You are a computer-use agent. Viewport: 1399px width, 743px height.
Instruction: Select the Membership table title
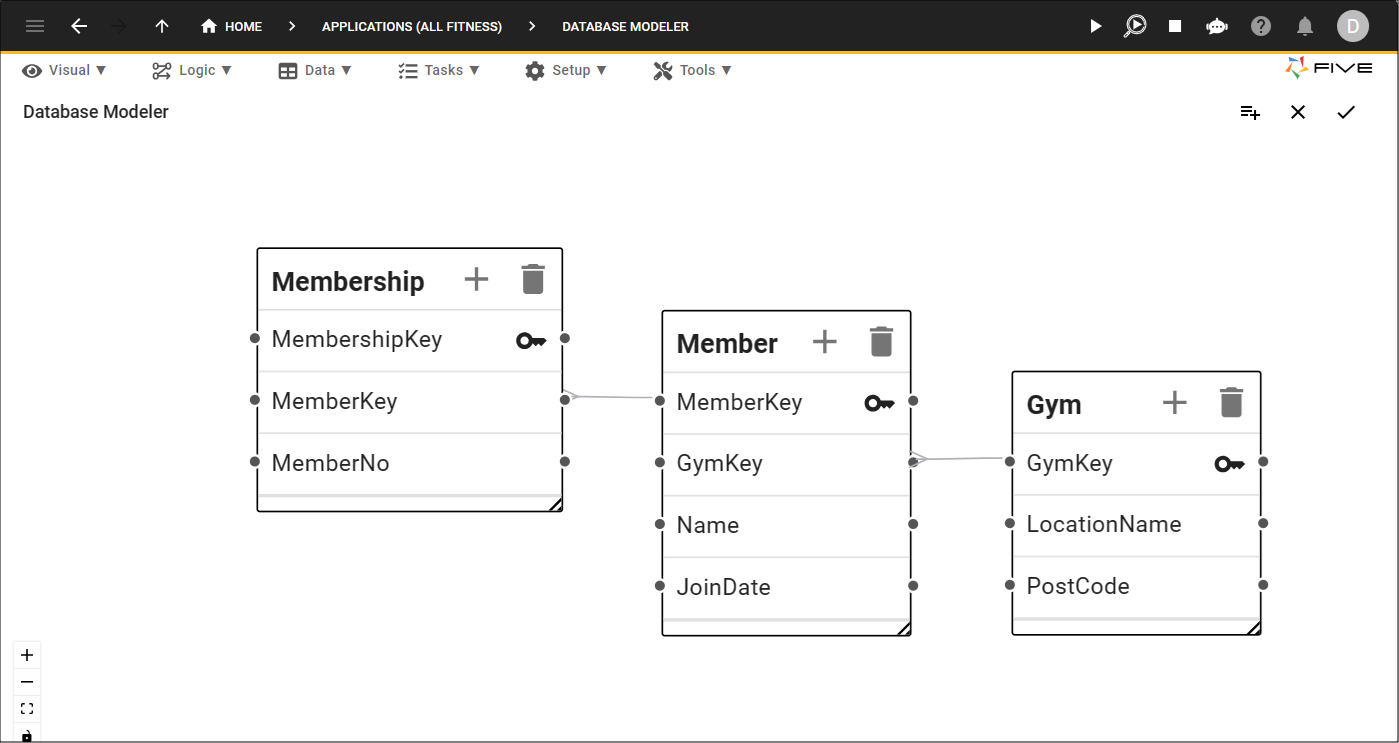348,281
